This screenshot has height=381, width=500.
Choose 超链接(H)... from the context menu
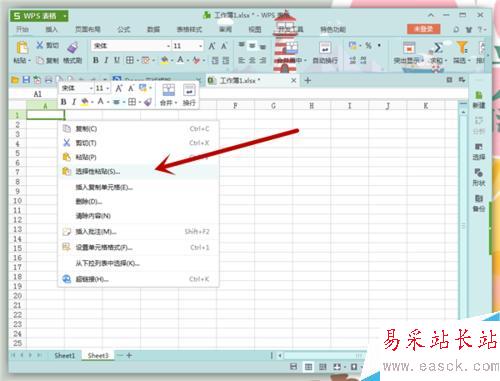point(139,279)
